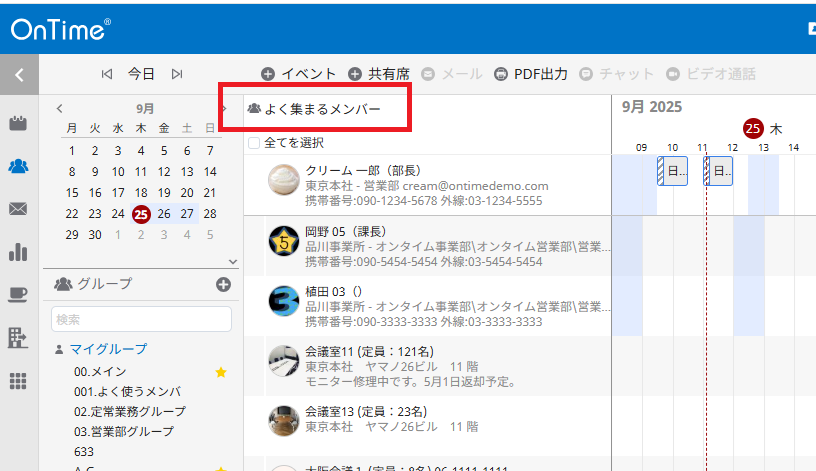Select the people group icon in sidebar
The width and height of the screenshot is (816, 471).
tap(18, 166)
